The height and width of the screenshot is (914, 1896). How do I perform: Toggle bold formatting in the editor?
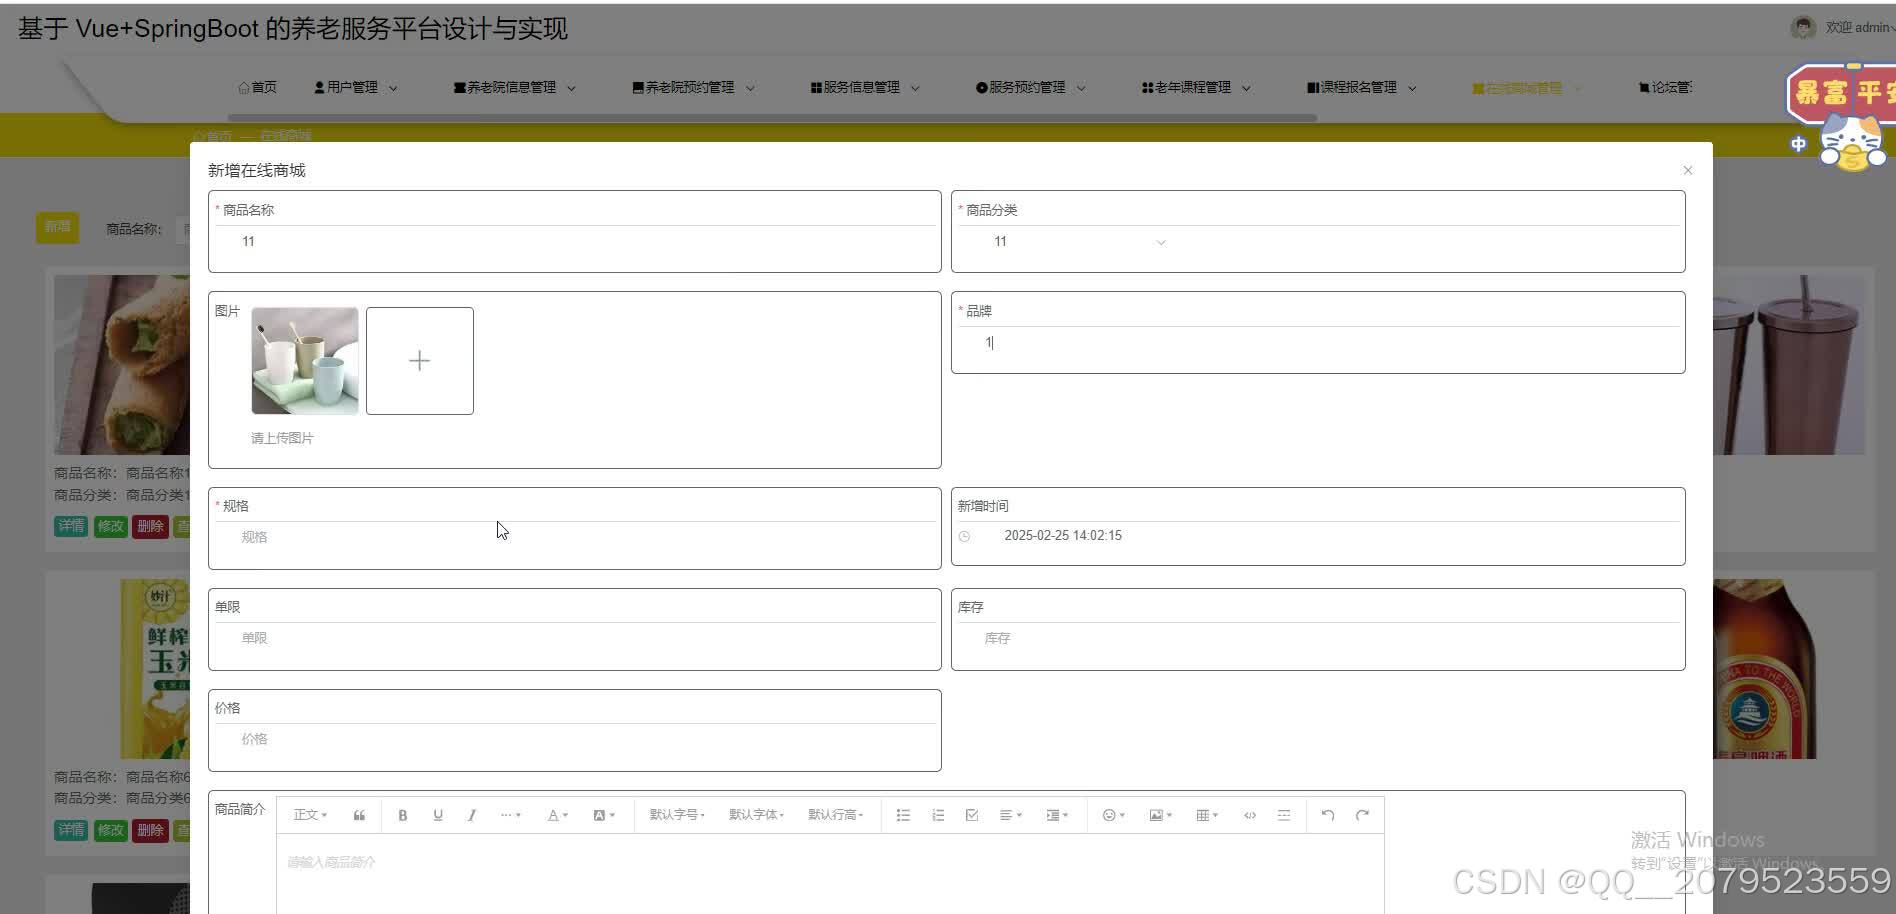click(403, 815)
